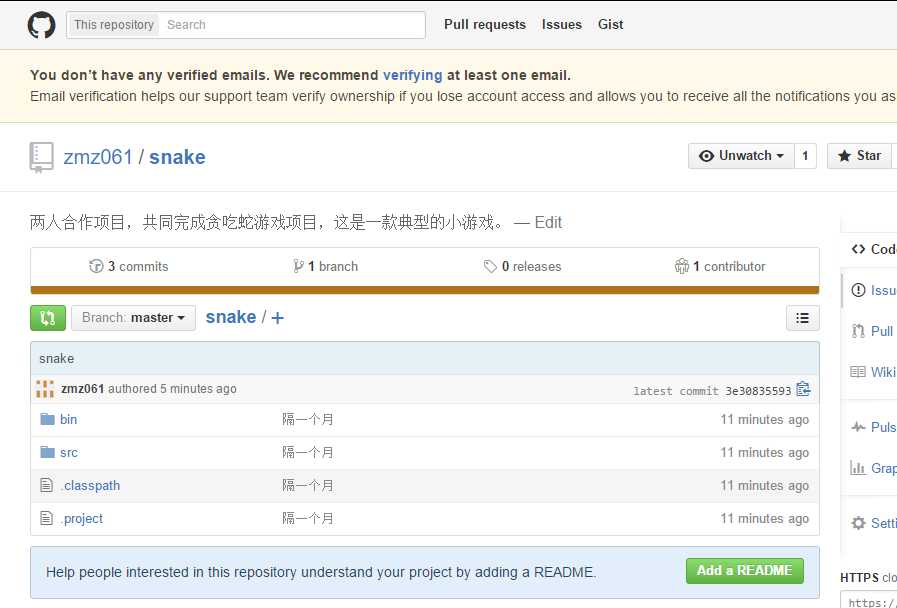Open Pull requests via sidebar icon

[x=858, y=331]
